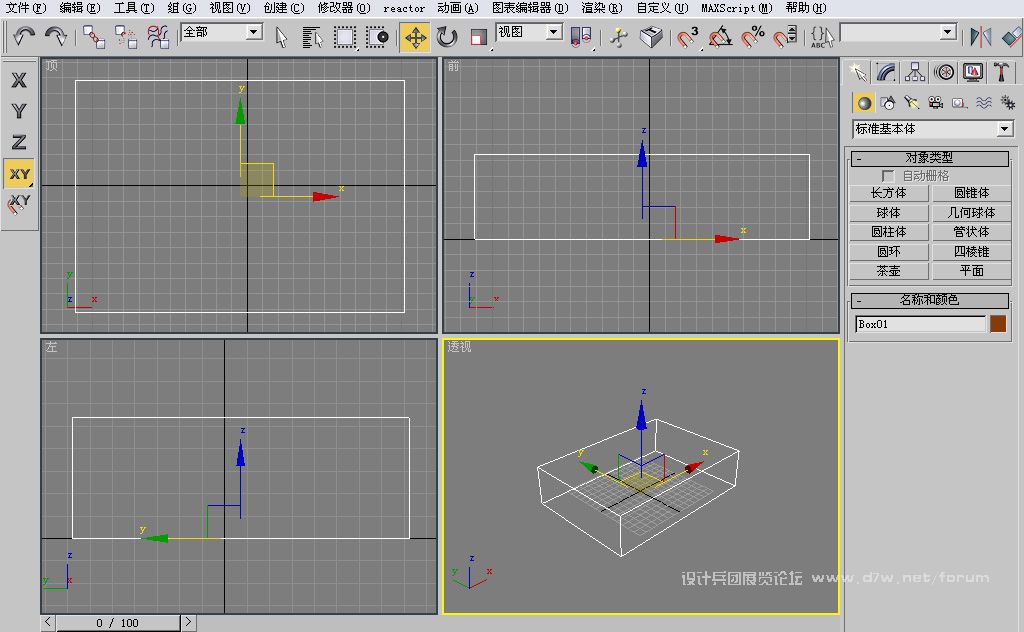Open the brown object color swatch
This screenshot has height=632, width=1024.
click(x=998, y=324)
